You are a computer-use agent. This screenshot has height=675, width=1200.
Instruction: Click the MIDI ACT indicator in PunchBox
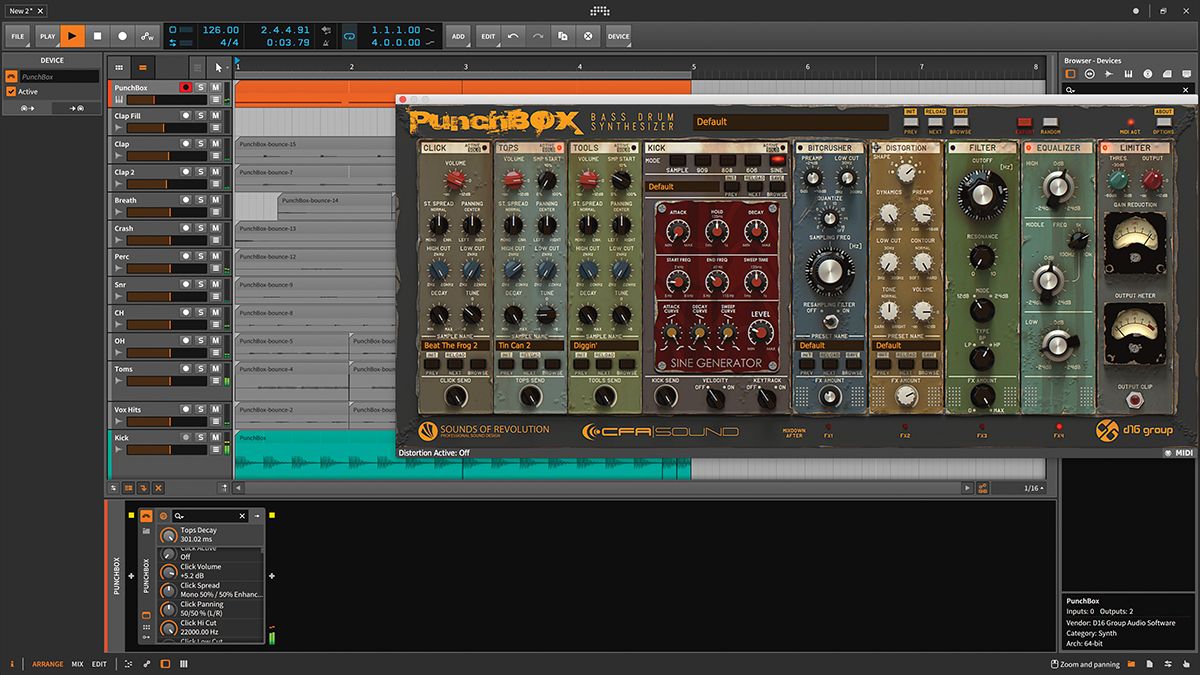coord(1129,122)
